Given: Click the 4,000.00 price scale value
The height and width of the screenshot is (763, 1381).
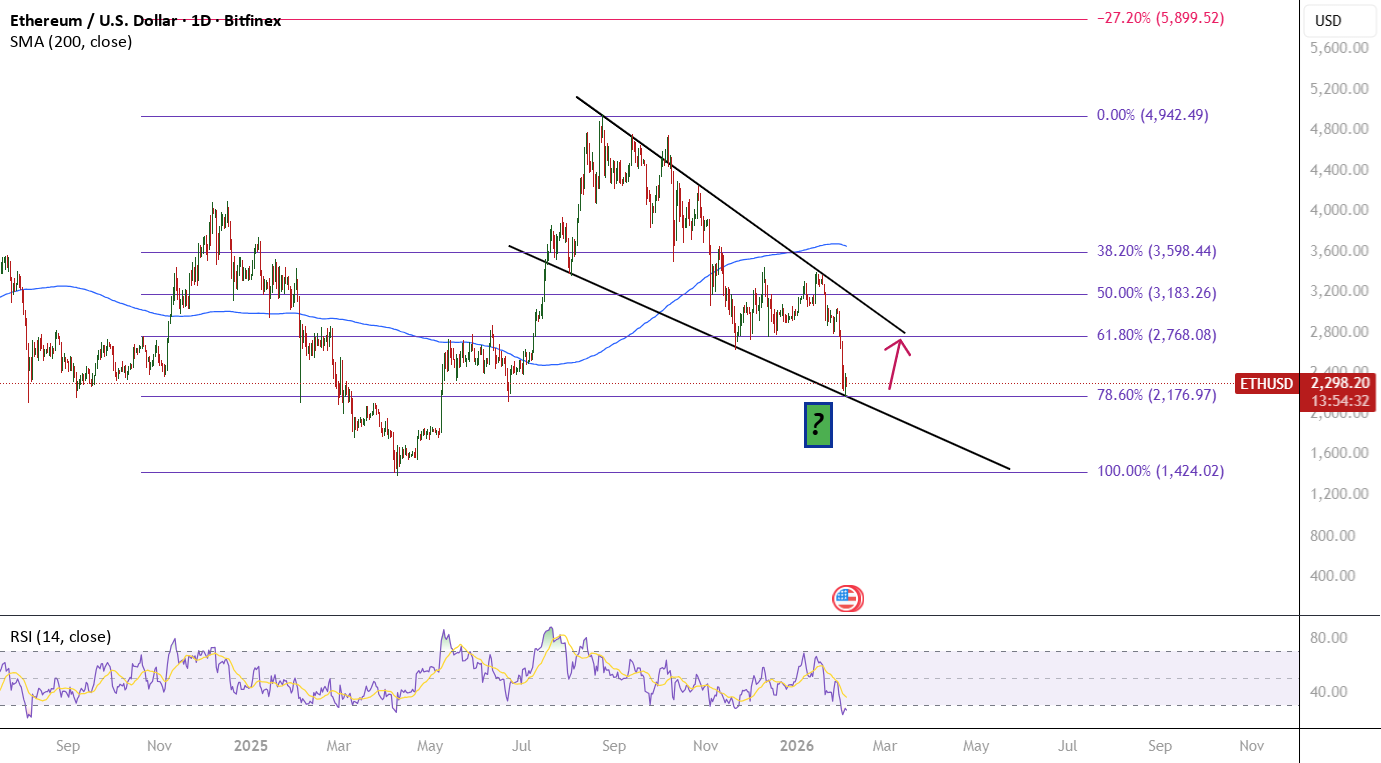Looking at the screenshot, I should coord(1339,210).
